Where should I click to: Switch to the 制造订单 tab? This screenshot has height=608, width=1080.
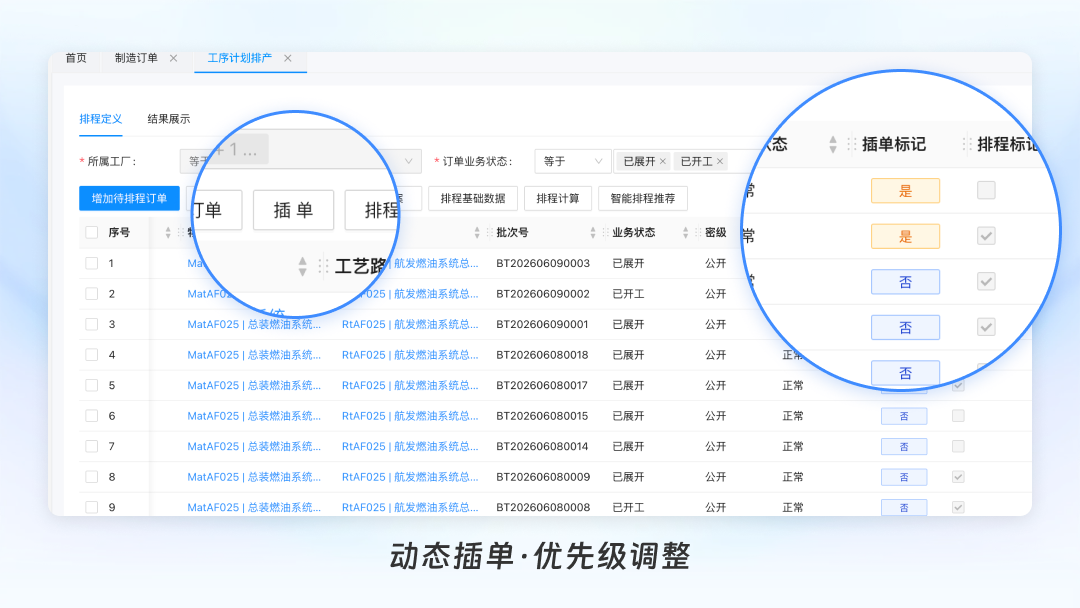[x=136, y=59]
